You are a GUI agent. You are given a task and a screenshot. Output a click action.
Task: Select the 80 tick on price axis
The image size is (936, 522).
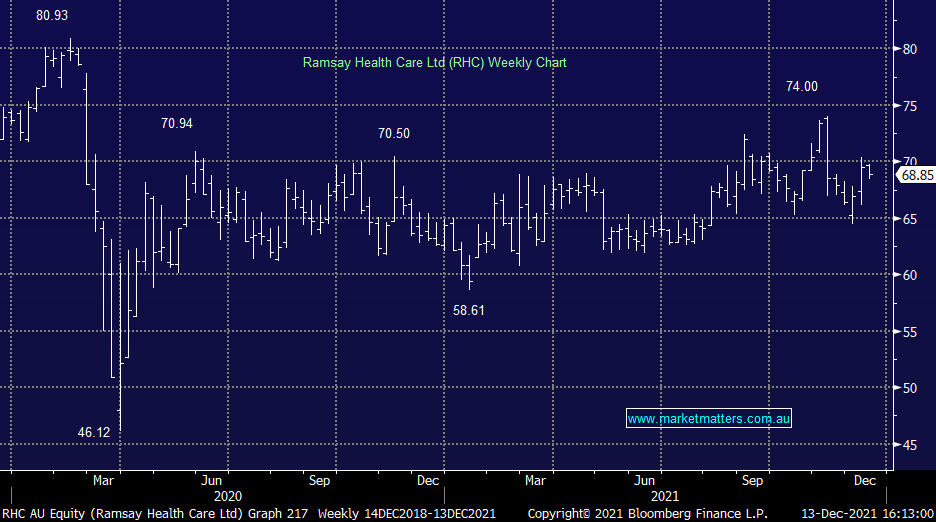coord(909,49)
